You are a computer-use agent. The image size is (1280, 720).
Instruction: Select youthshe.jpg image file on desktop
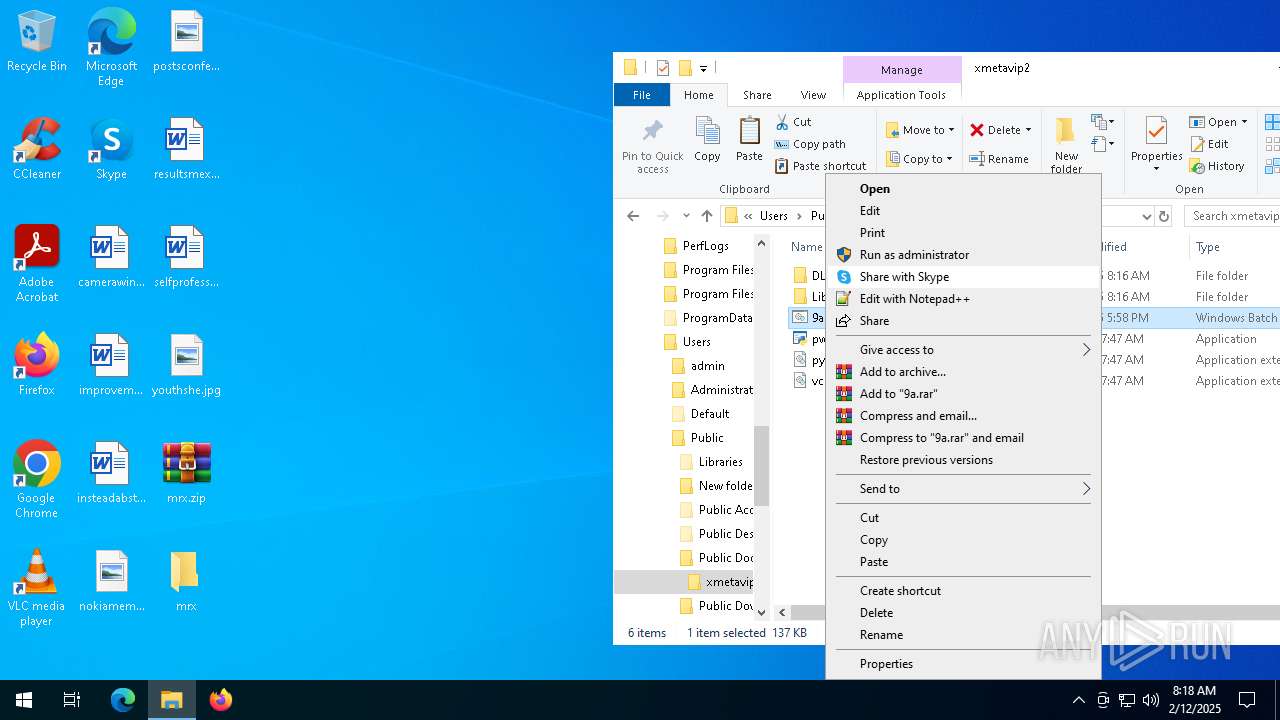click(186, 366)
